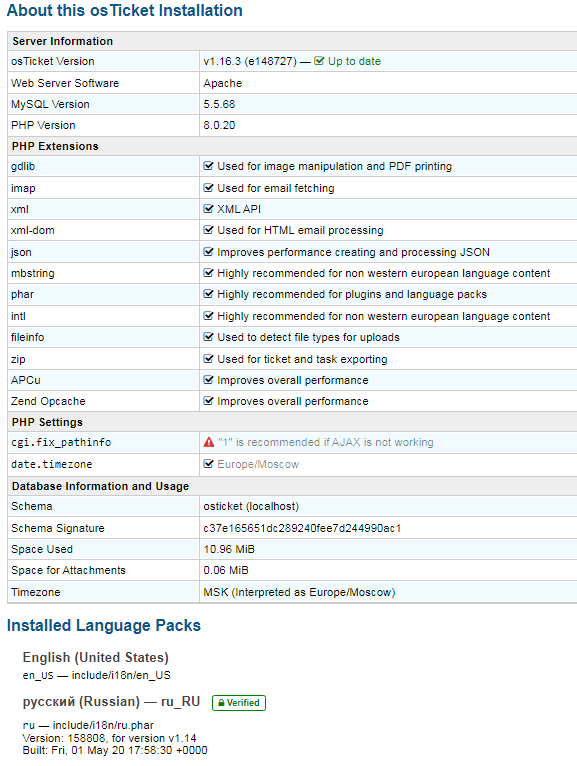Click the check icon in fileinfo row
The width and height of the screenshot is (577, 766).
[208, 337]
